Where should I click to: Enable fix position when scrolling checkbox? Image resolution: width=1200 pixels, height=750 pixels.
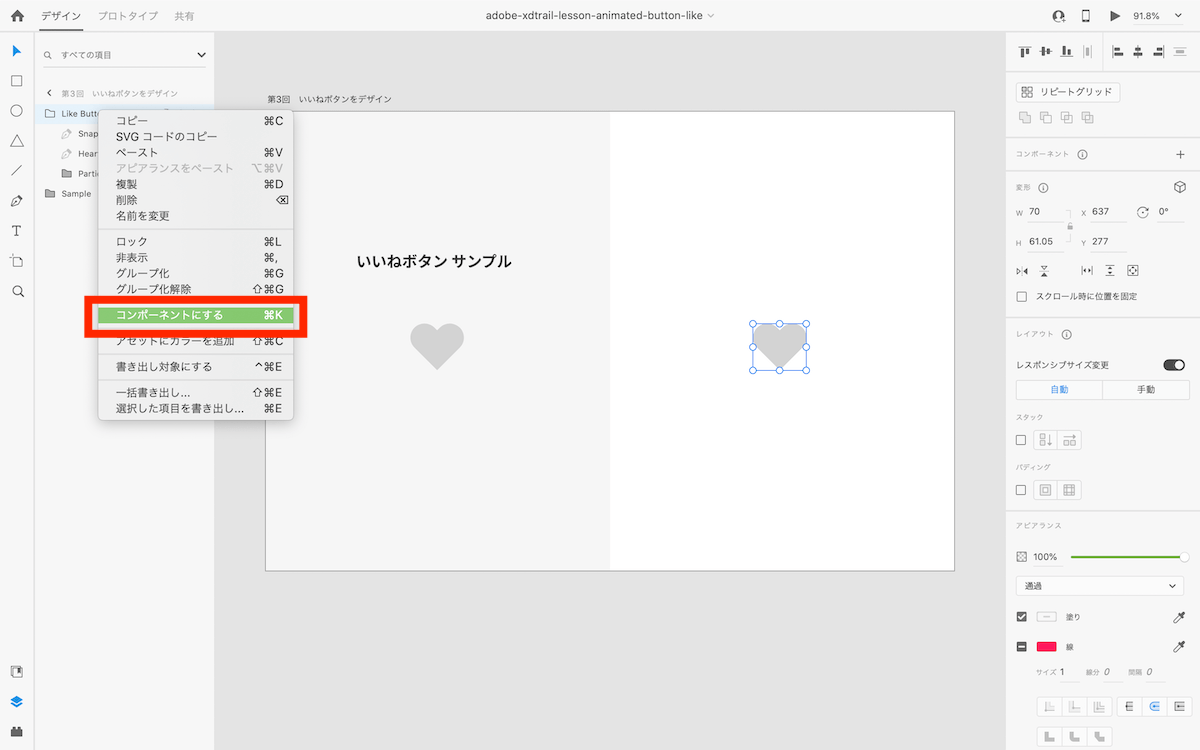pos(1021,296)
